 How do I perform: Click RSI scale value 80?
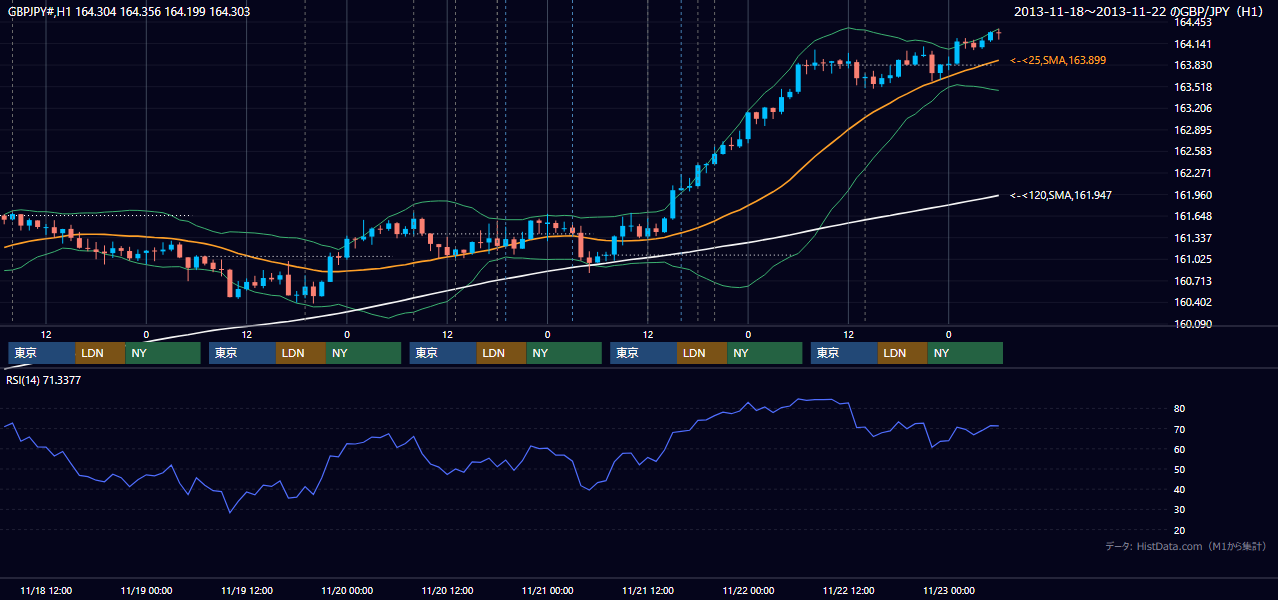[x=1180, y=409]
